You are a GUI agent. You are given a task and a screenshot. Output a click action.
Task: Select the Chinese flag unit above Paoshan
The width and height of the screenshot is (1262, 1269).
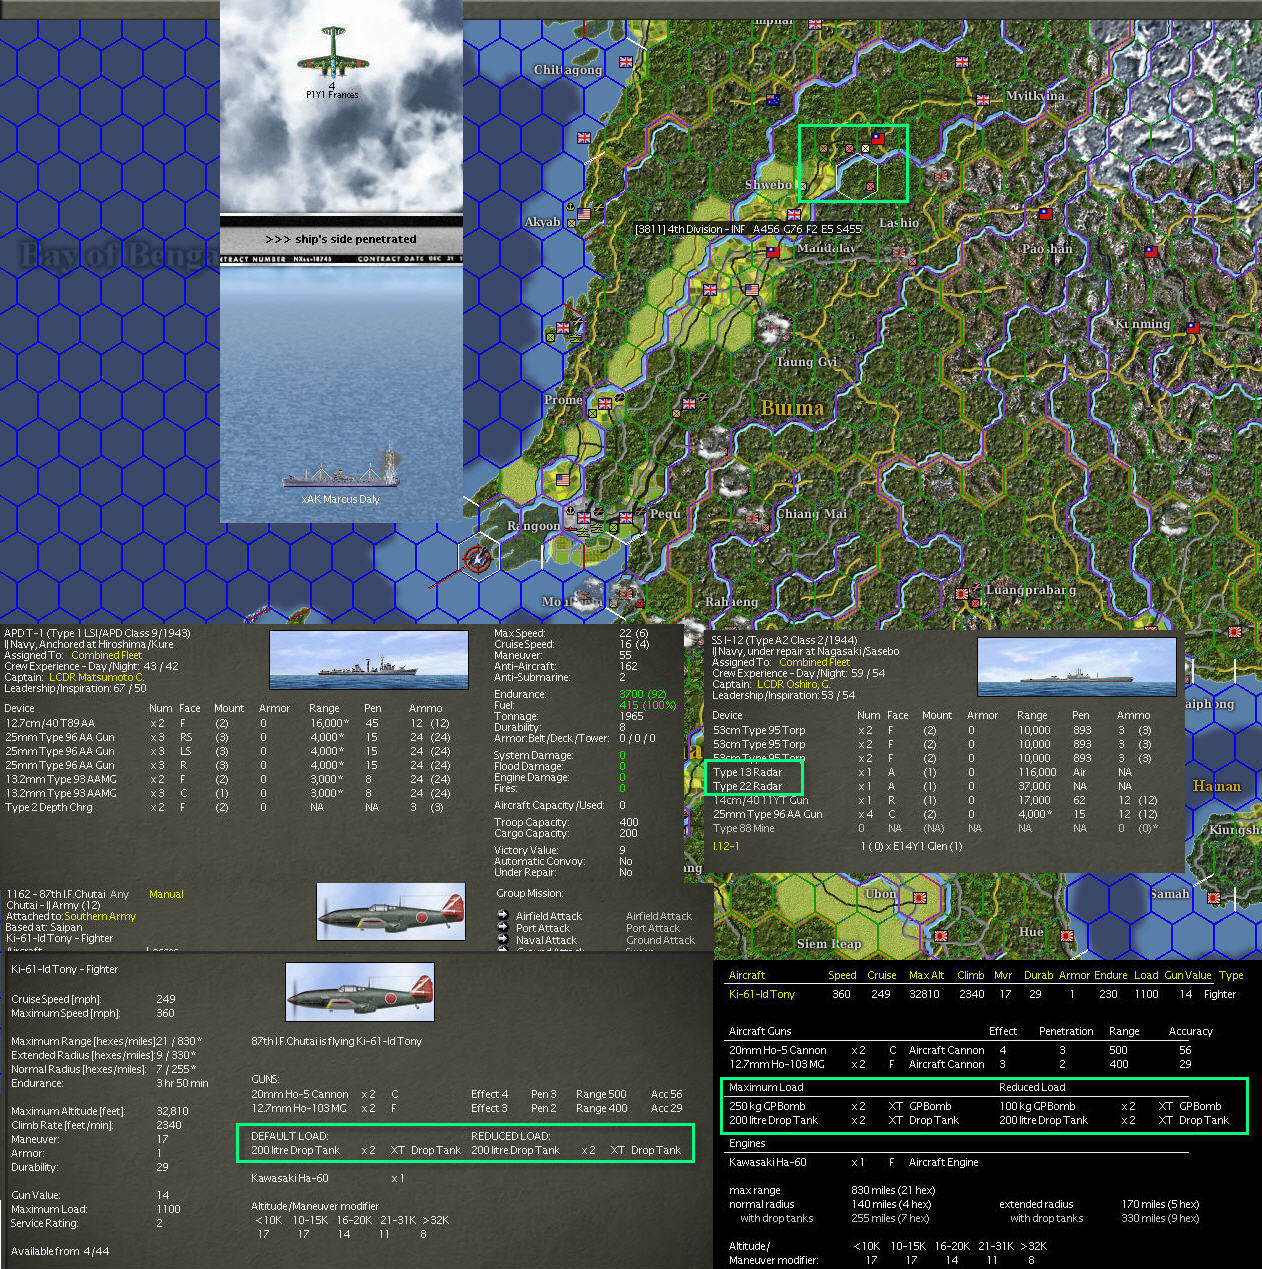point(1045,213)
